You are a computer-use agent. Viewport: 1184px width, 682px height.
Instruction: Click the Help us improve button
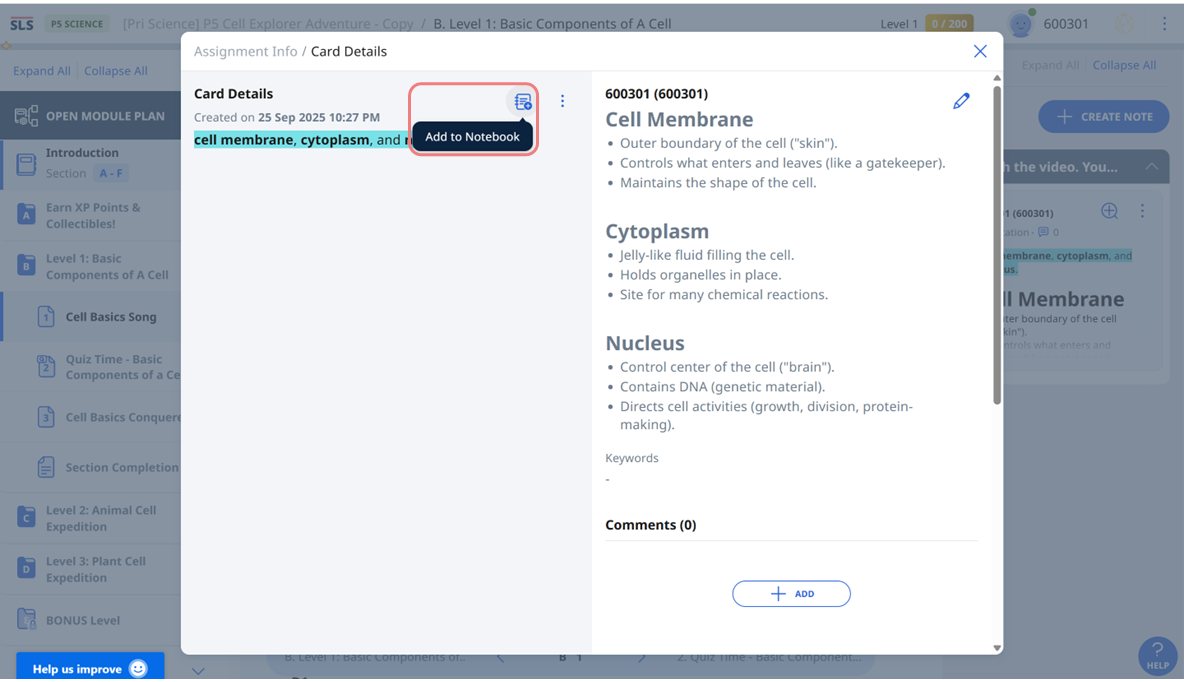(90, 668)
